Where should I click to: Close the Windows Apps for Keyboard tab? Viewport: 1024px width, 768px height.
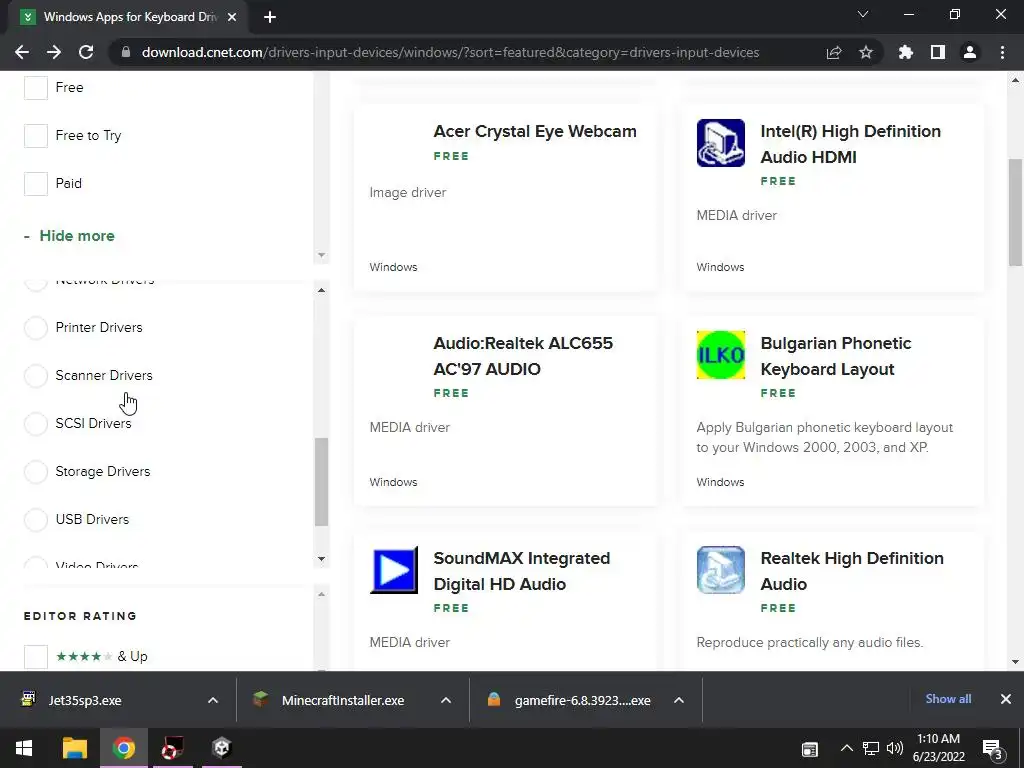tap(232, 17)
